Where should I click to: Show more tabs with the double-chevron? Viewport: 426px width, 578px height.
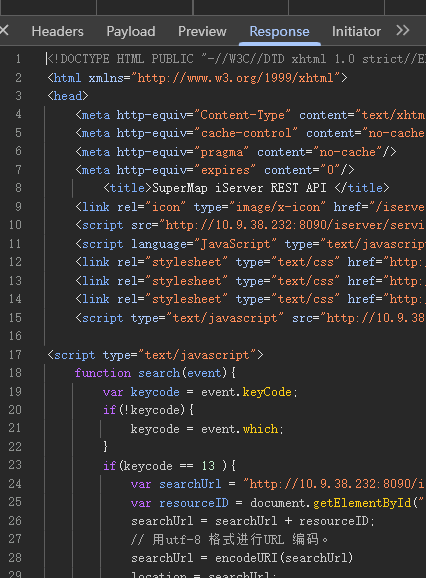tap(403, 31)
